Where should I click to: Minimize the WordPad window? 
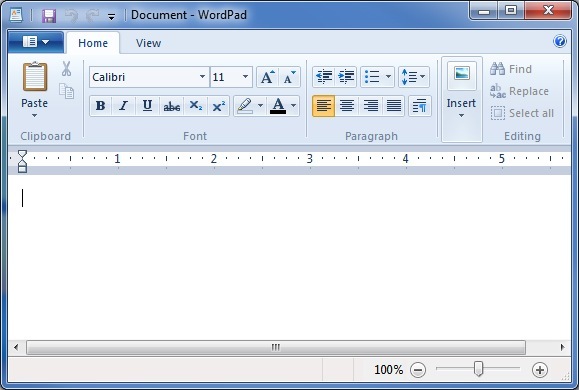[x=484, y=11]
